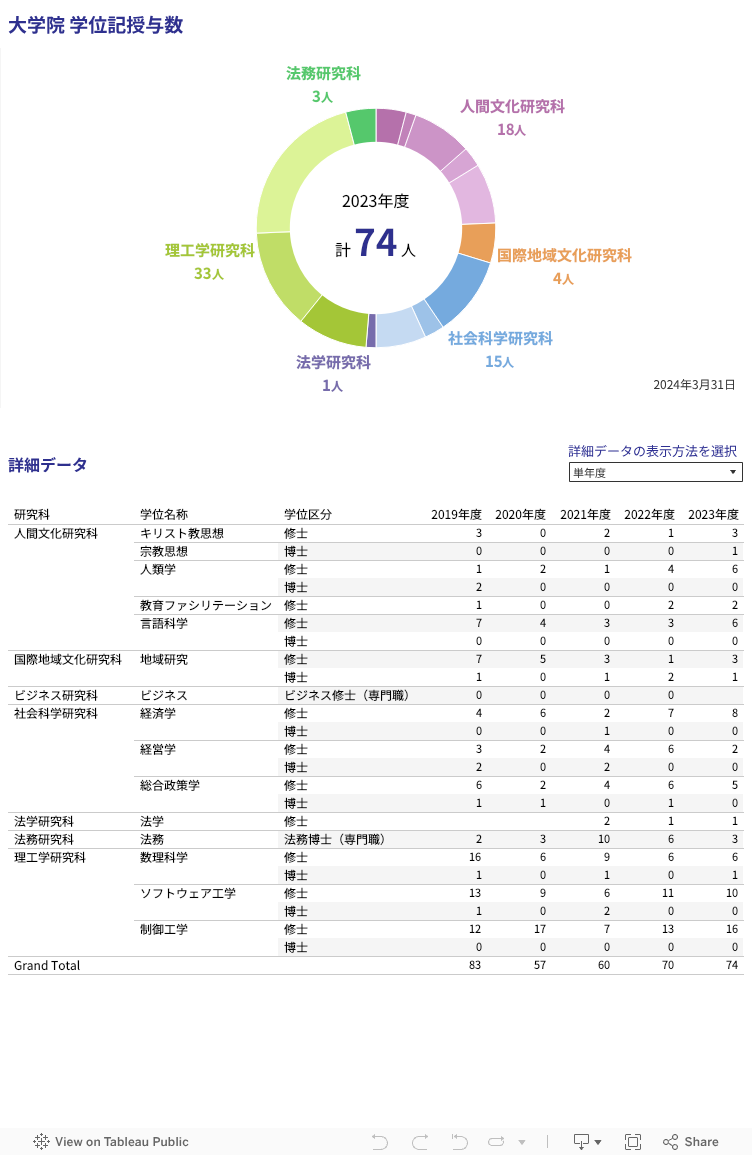
Task: Click the 人間文化研究科 chart label
Action: pos(512,107)
